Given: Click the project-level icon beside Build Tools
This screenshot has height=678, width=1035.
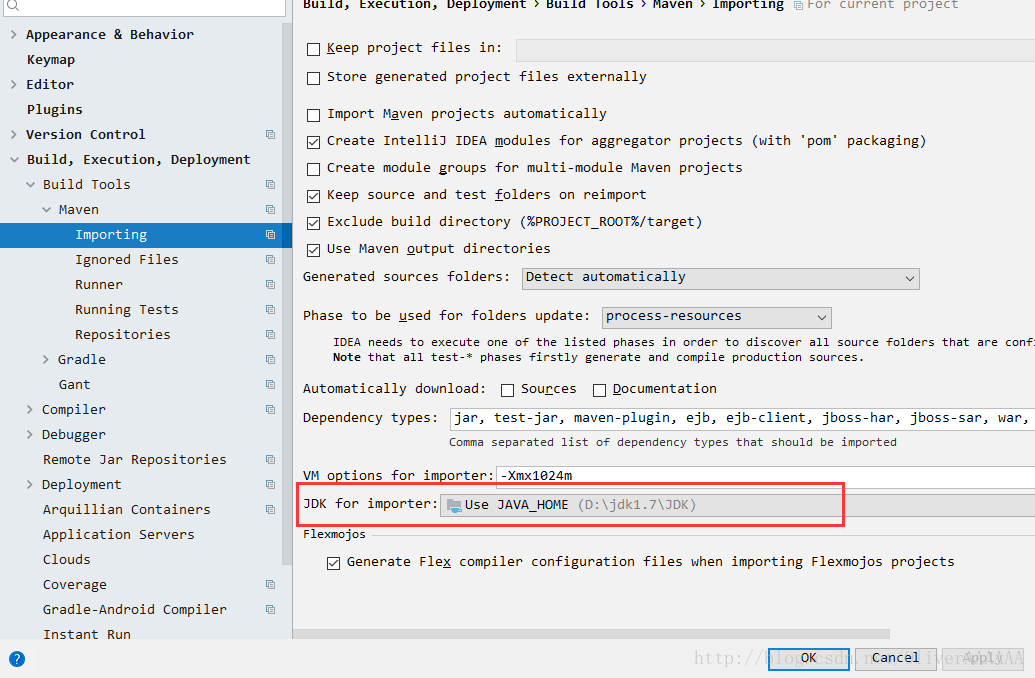Looking at the screenshot, I should click(270, 185).
